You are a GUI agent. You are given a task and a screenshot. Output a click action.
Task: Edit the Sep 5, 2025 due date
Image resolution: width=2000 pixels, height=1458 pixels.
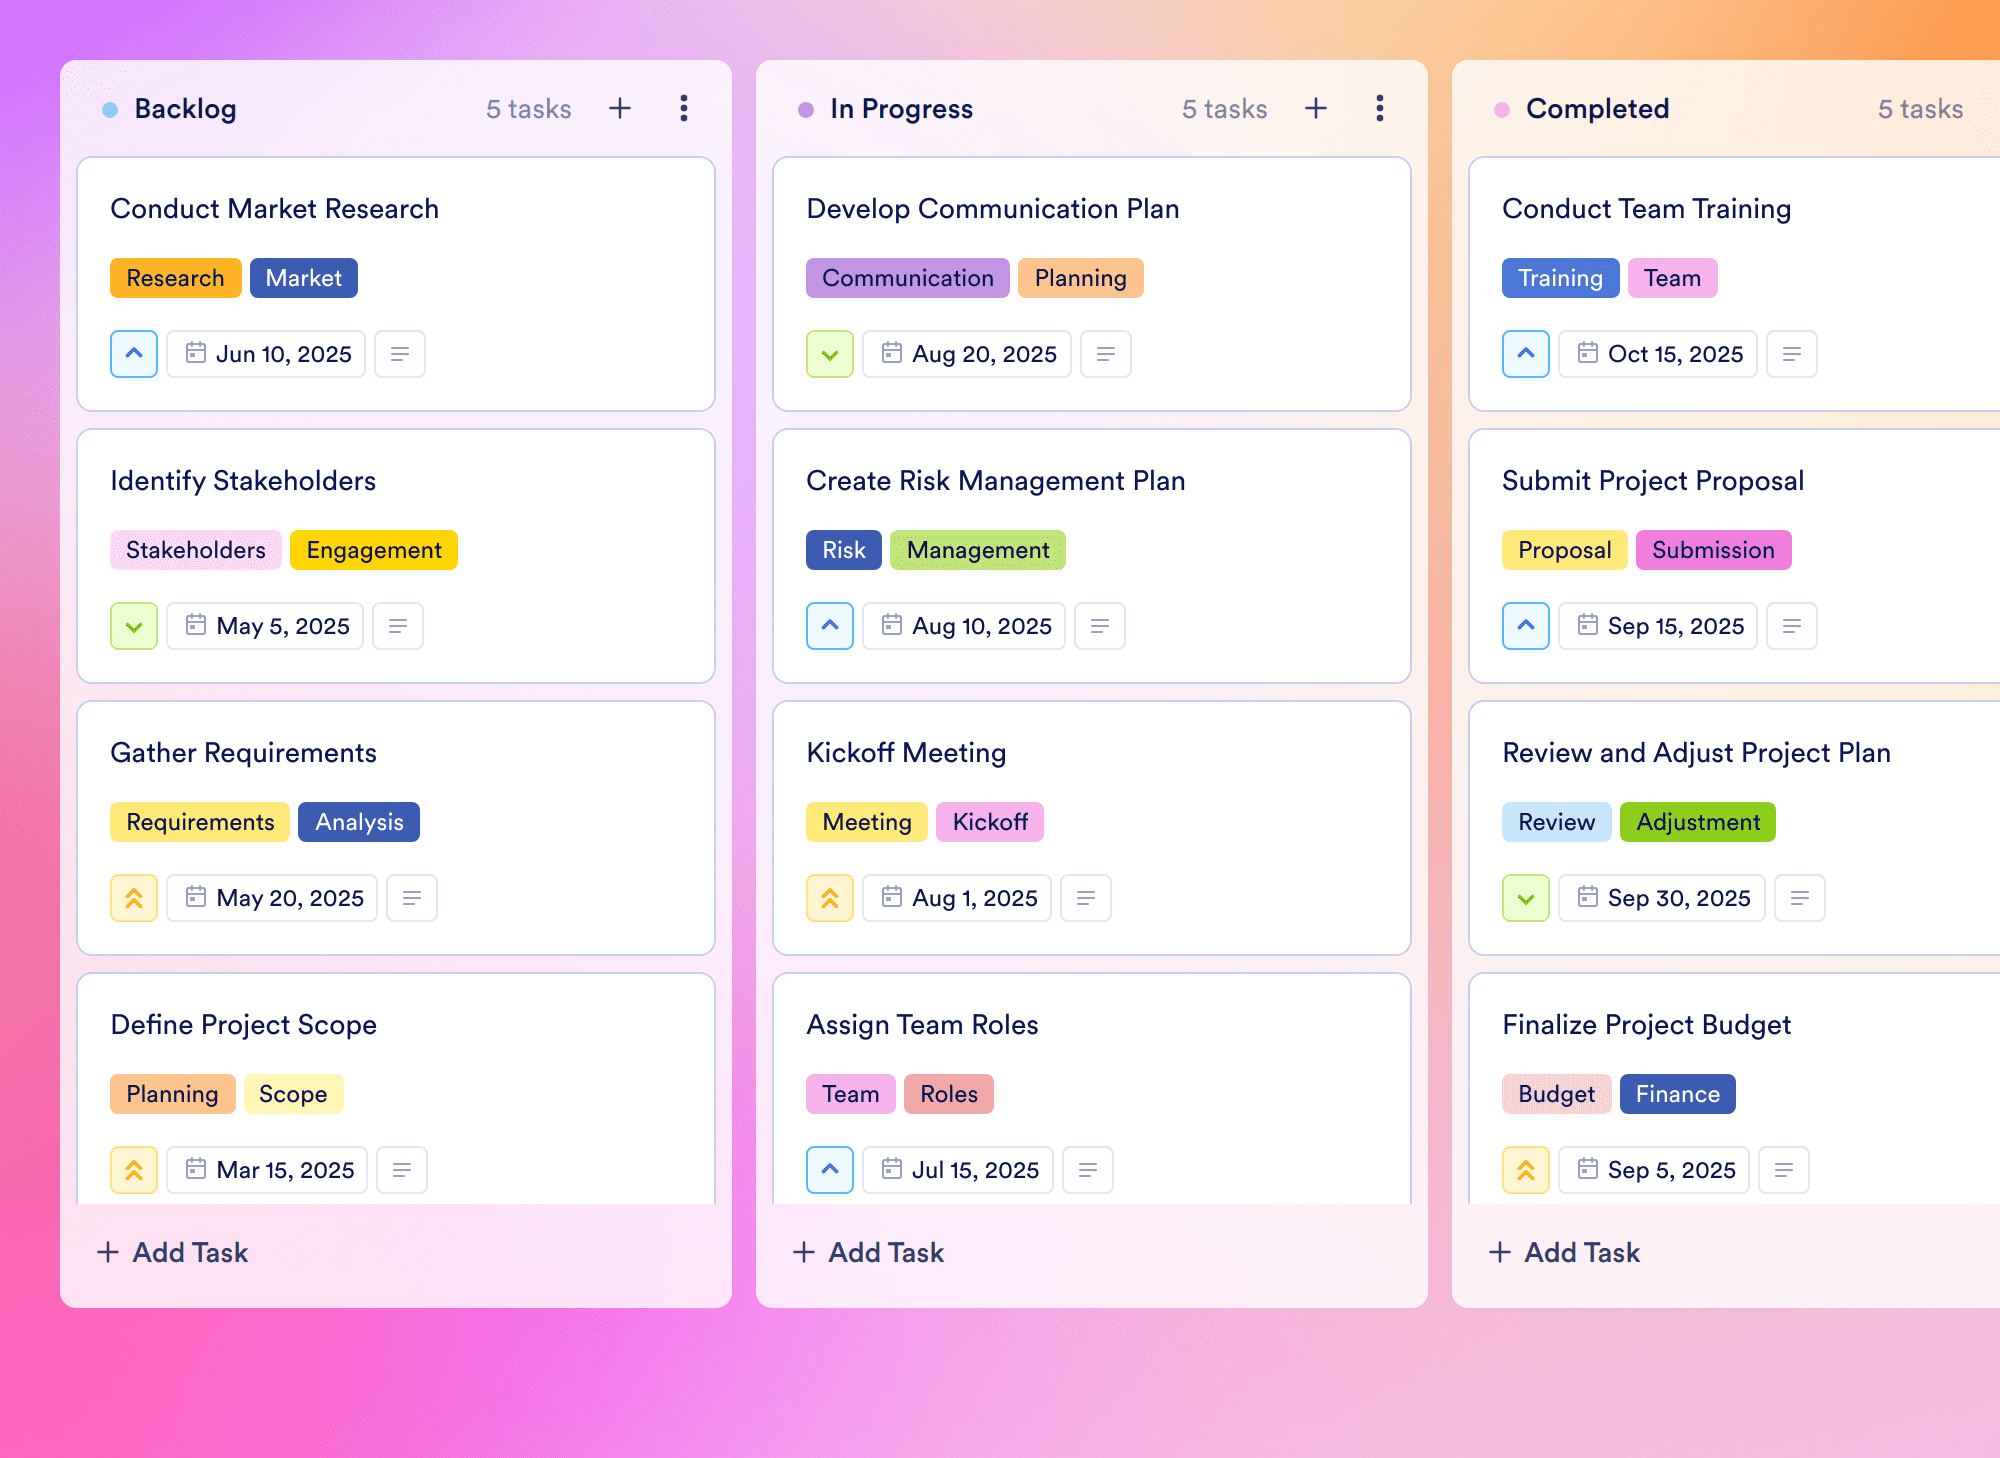click(1654, 1170)
